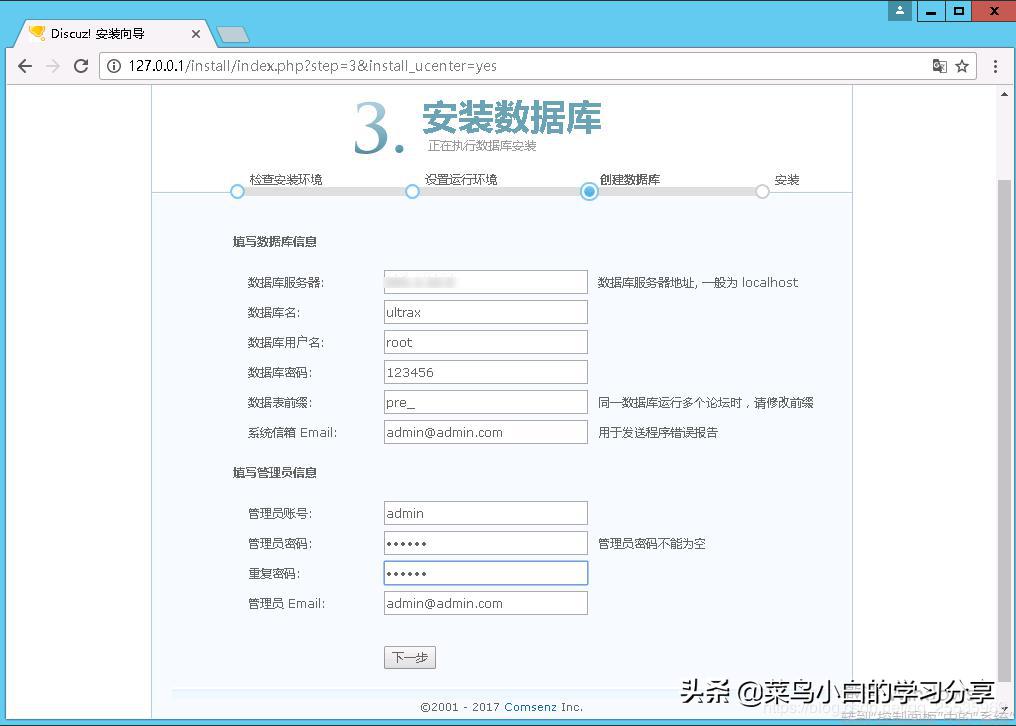The height and width of the screenshot is (726, 1016).
Task: Focus the 管理员账号 field containing admin
Action: (485, 512)
